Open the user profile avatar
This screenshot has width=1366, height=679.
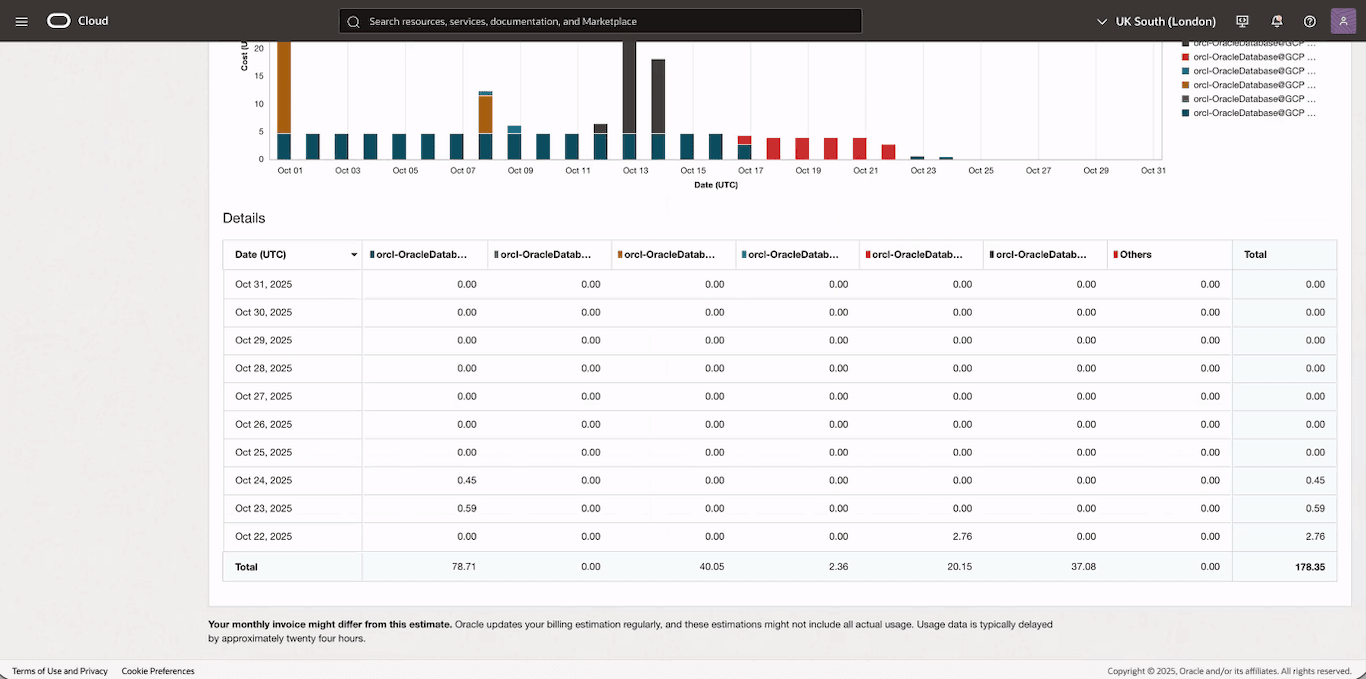[x=1343, y=20]
